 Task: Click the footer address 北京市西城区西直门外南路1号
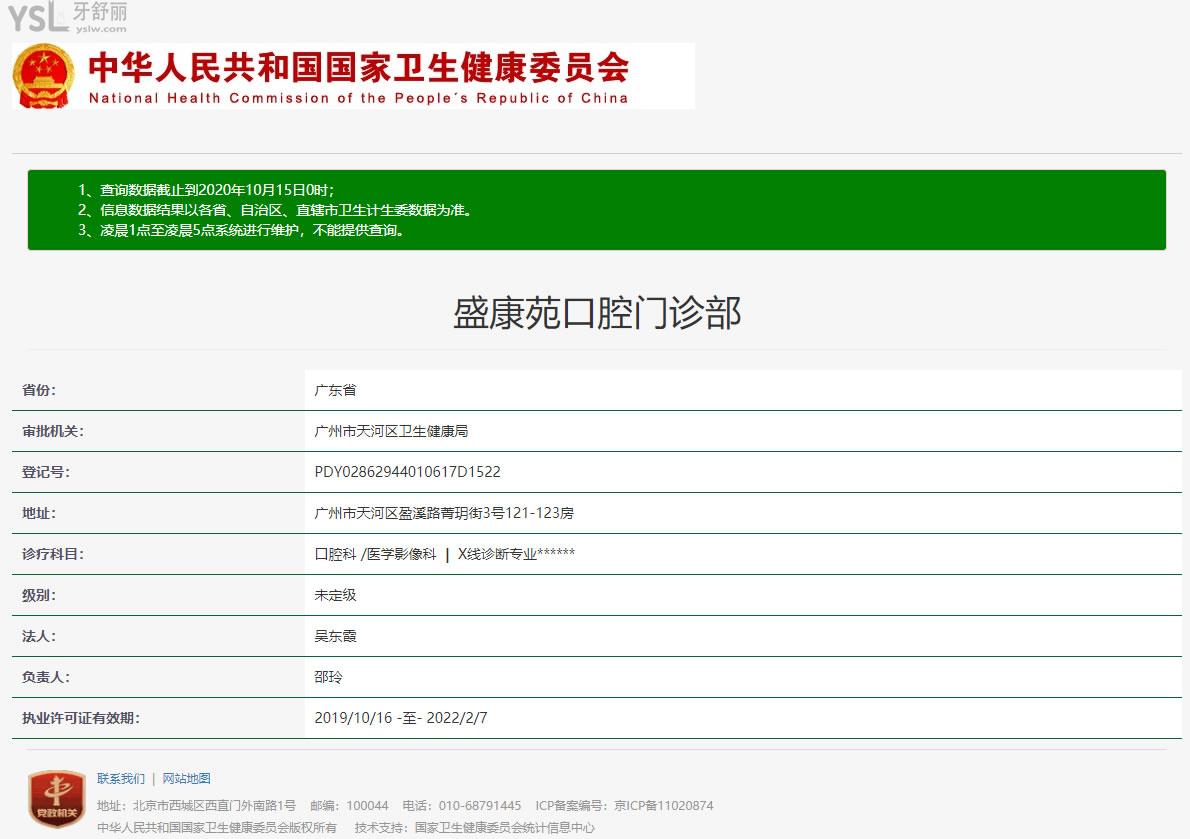point(214,806)
